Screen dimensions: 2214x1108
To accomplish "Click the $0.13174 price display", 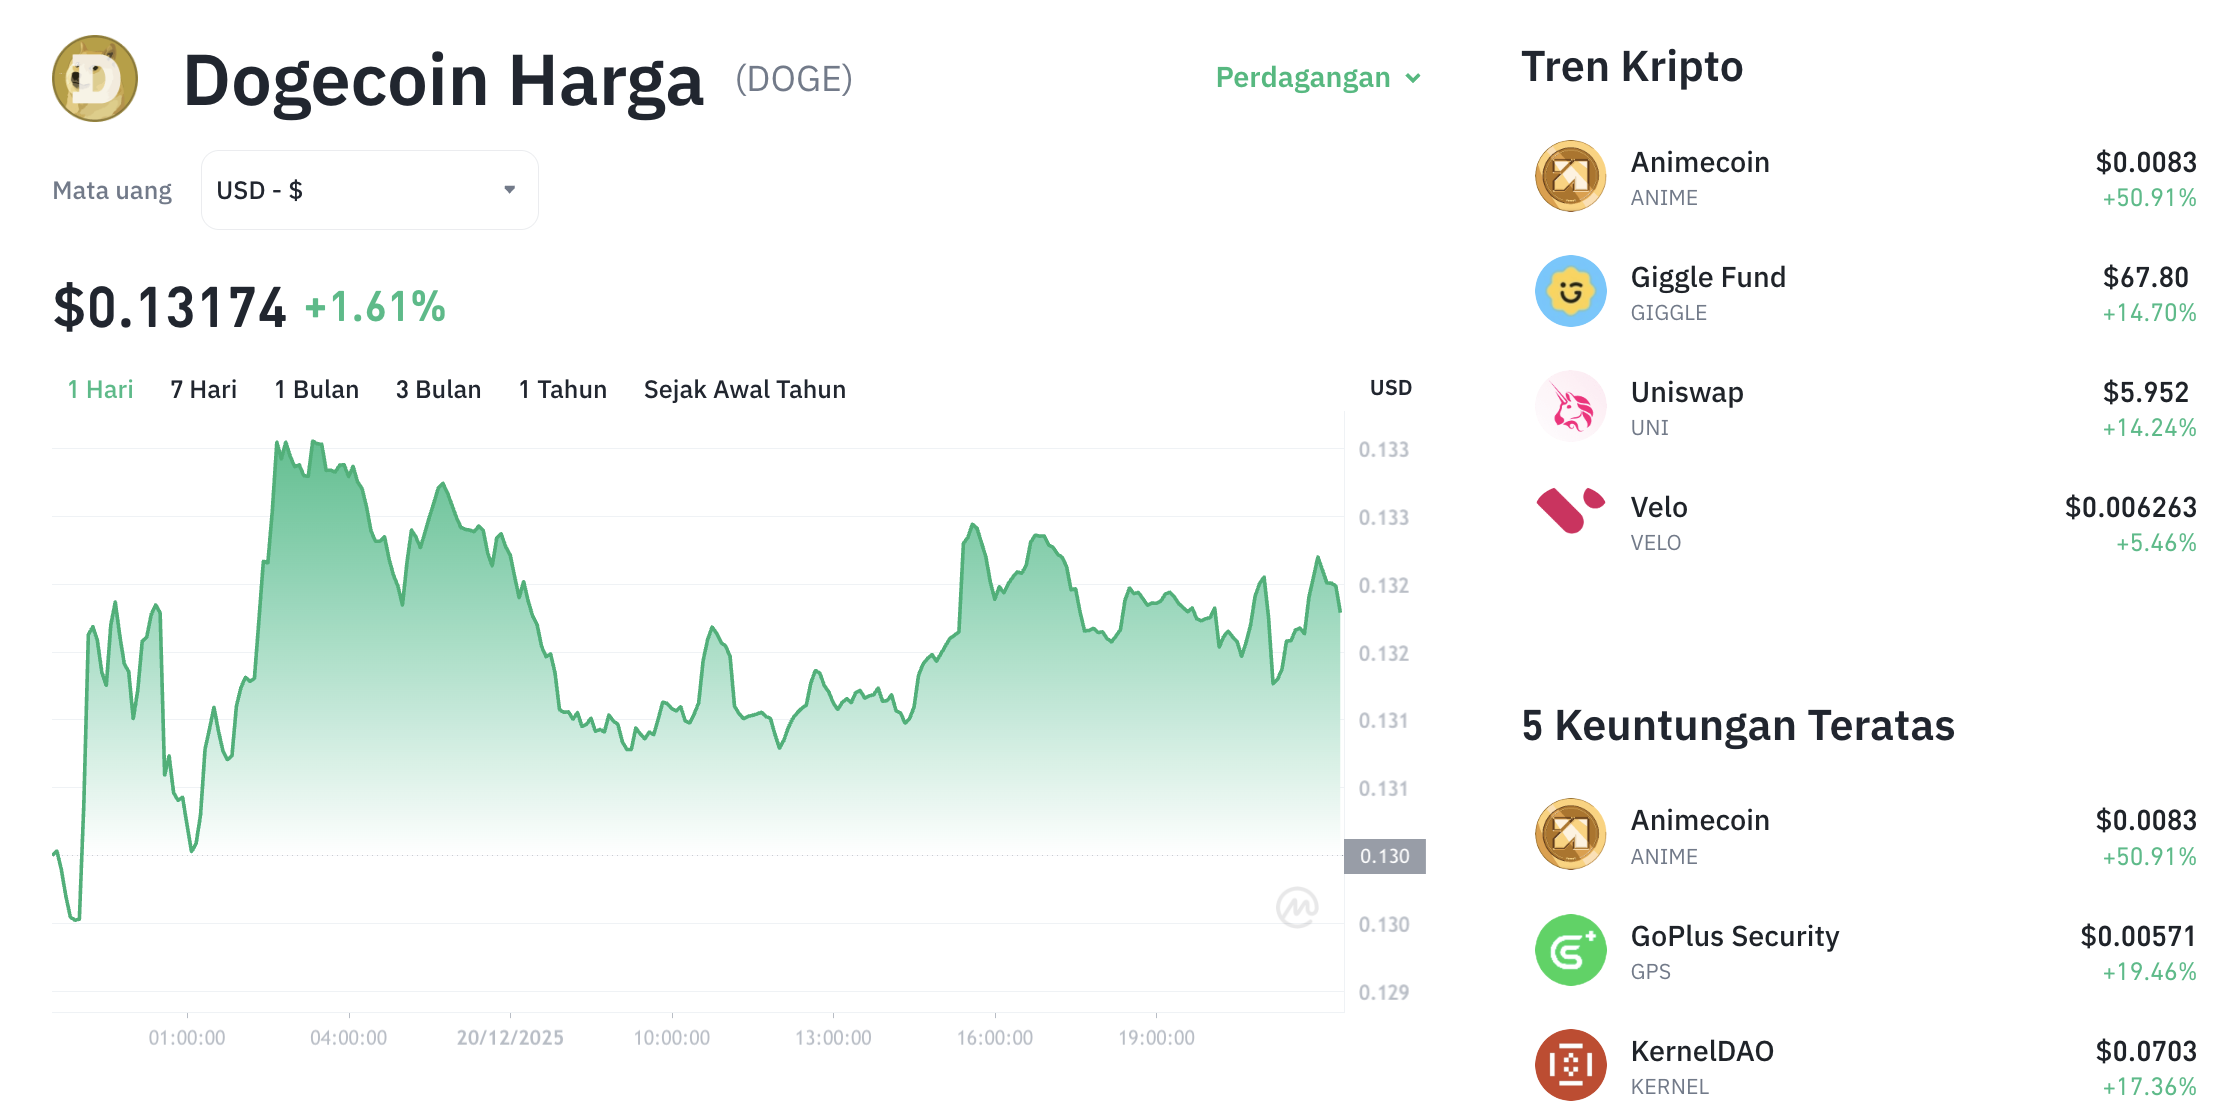I will coord(168,306).
